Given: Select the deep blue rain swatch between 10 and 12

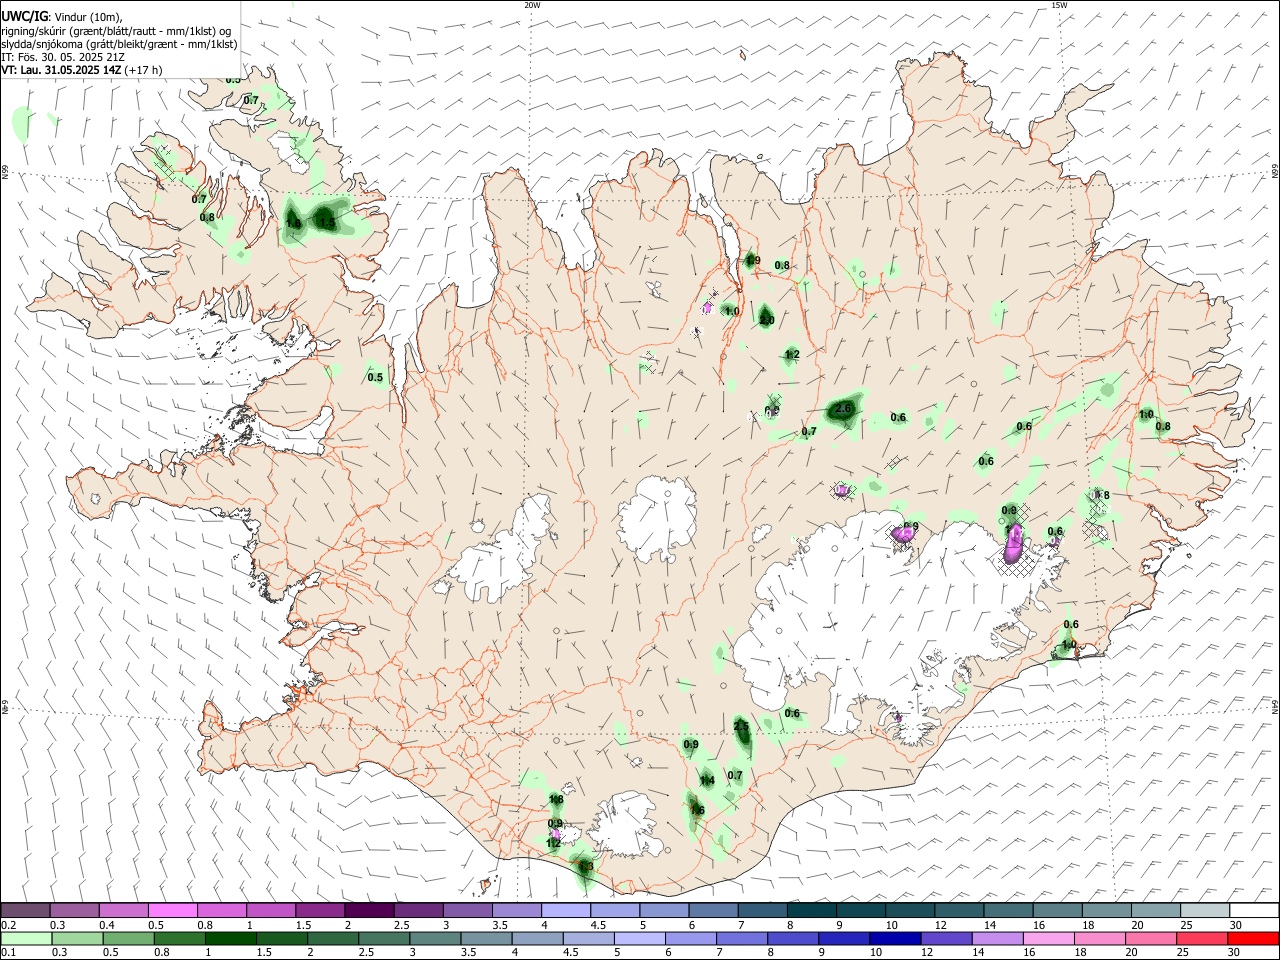Looking at the screenshot, I should click(x=894, y=938).
